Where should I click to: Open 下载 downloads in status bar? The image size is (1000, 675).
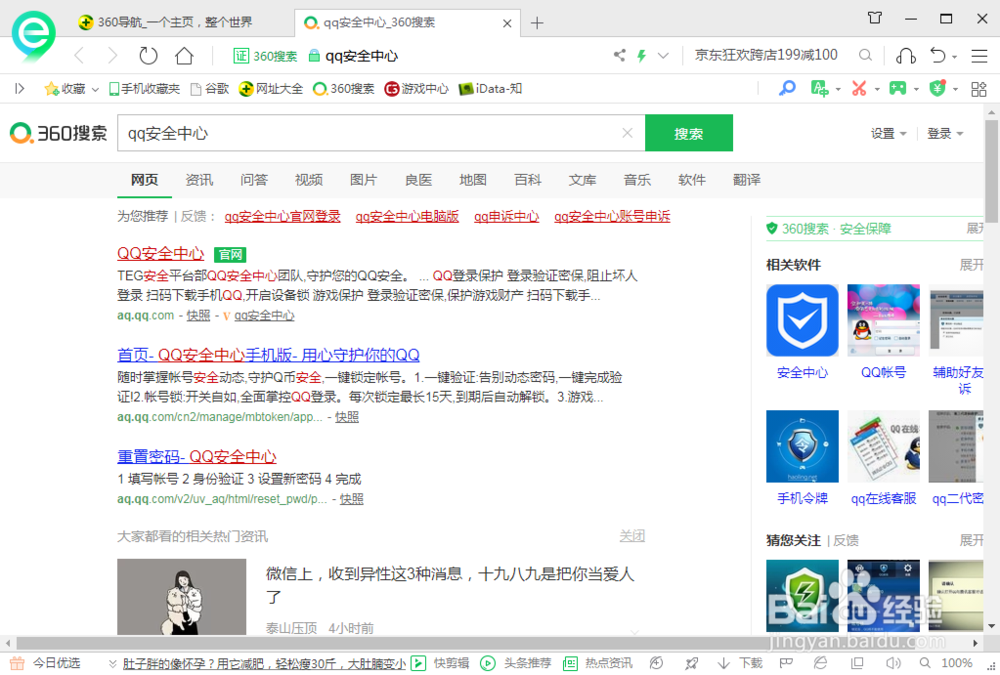(740, 663)
